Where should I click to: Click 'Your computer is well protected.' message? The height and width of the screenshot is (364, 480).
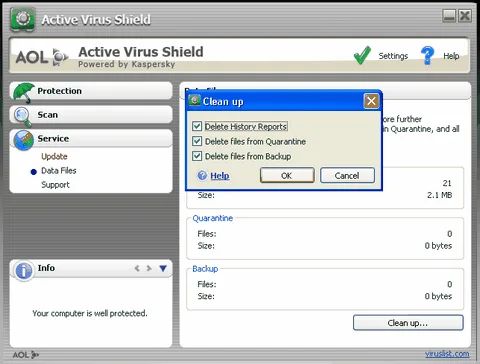(90, 313)
